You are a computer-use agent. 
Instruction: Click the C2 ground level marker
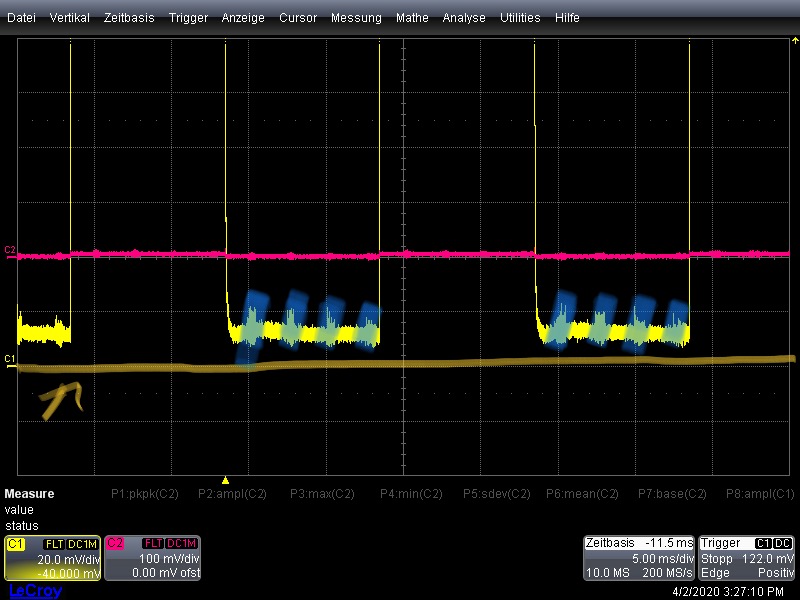(10, 251)
